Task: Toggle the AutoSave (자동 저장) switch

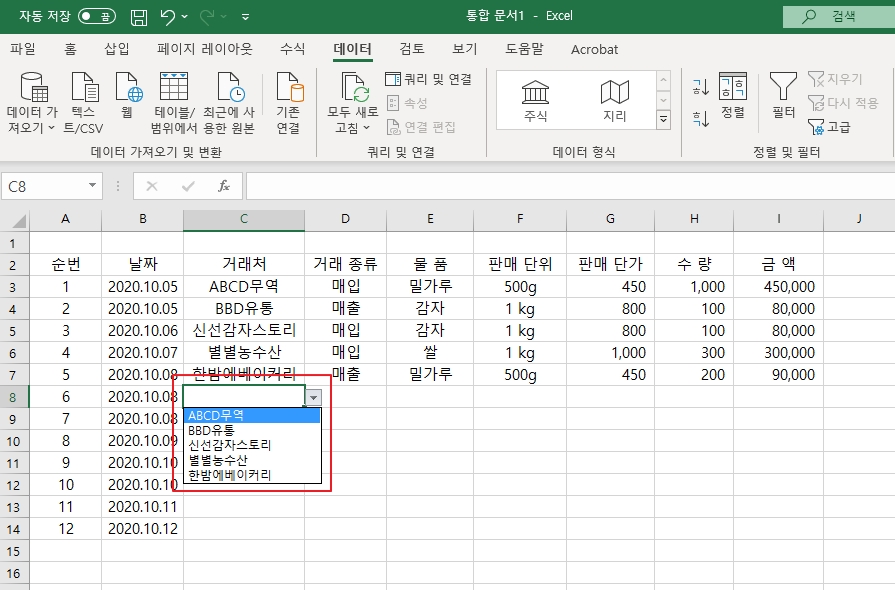Action: coord(96,16)
